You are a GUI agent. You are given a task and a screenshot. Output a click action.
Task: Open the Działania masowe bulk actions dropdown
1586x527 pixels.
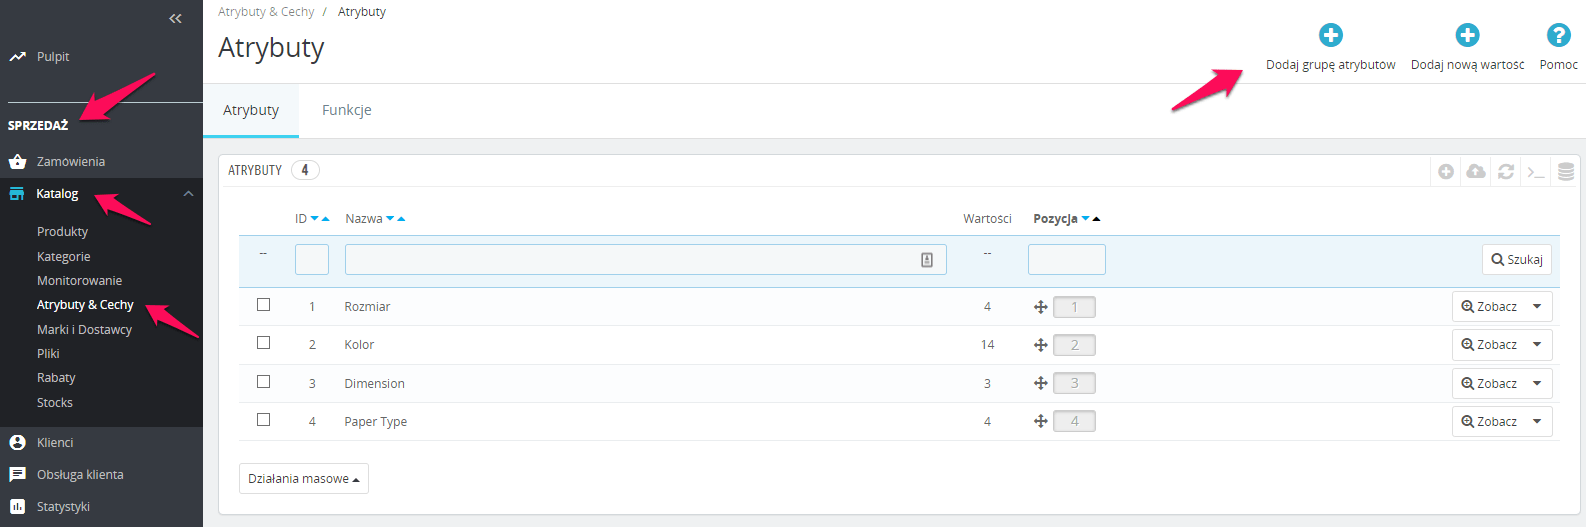[304, 479]
